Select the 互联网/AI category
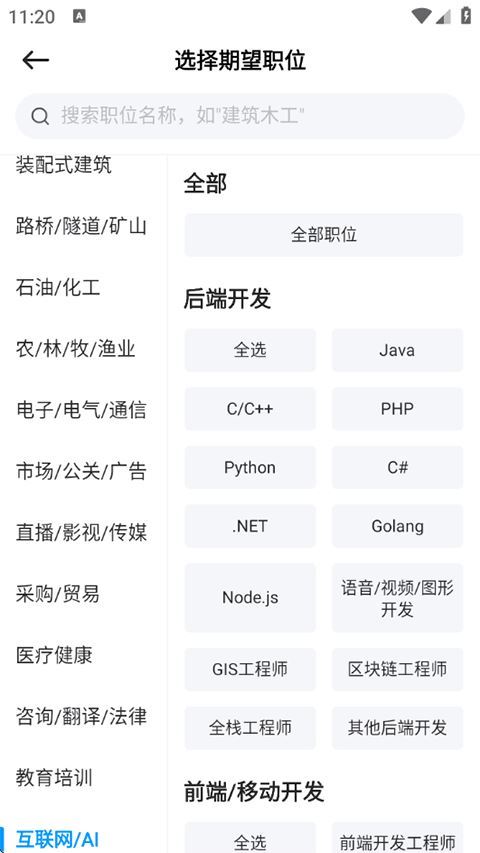480x853 pixels. pos(57,839)
